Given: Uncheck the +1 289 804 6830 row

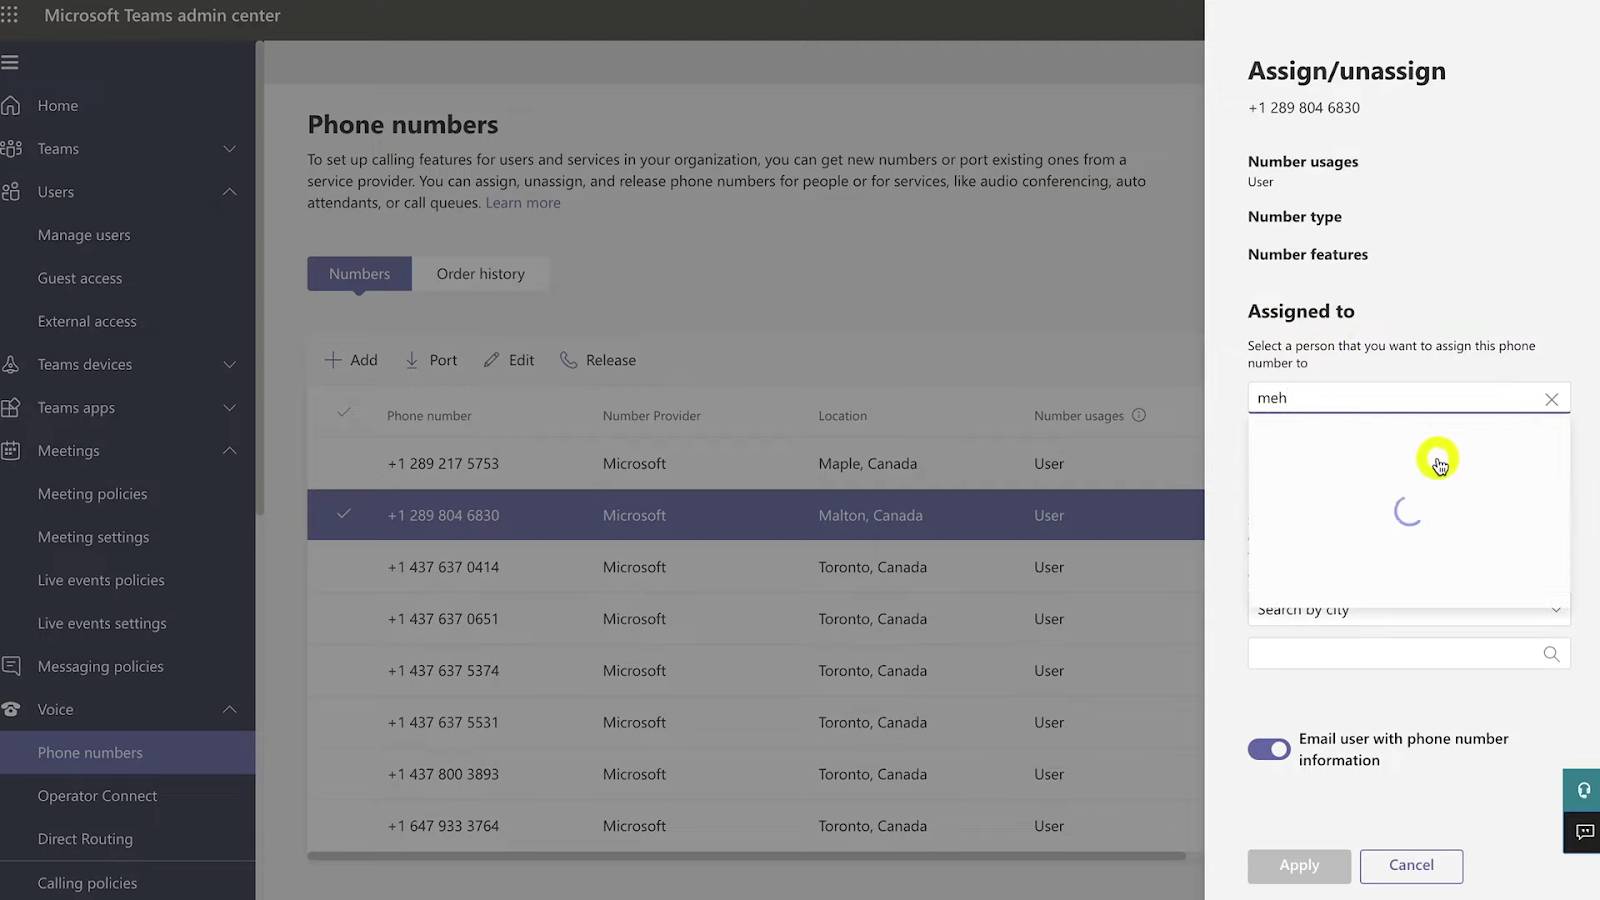Looking at the screenshot, I should (344, 514).
